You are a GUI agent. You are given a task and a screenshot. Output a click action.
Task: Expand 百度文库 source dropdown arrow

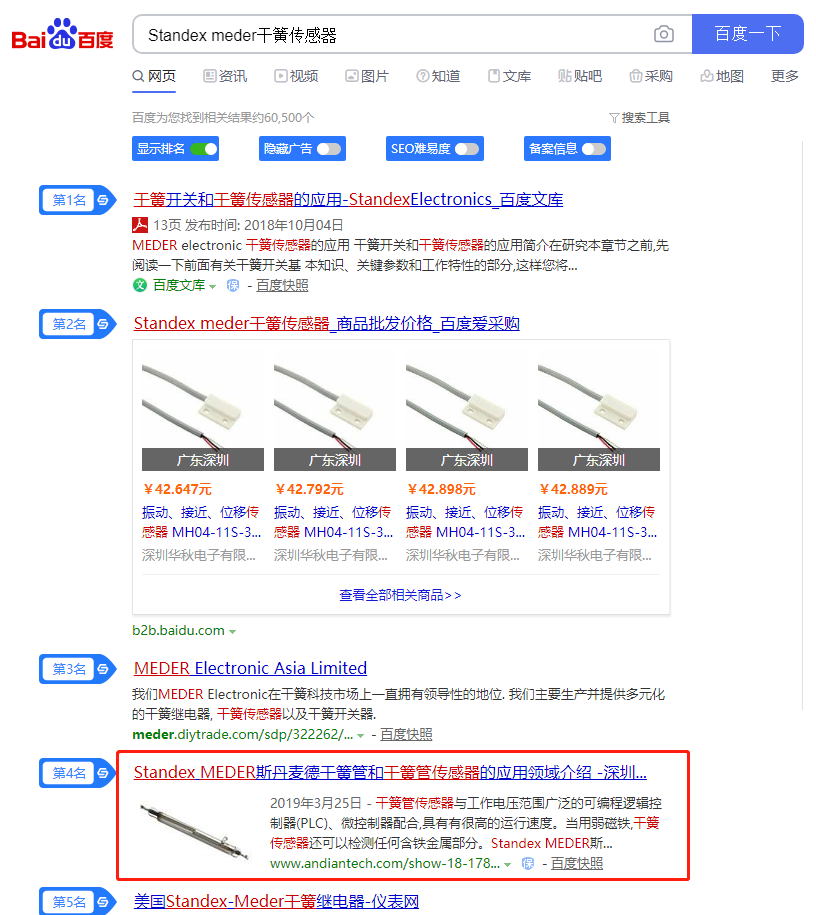pos(212,287)
